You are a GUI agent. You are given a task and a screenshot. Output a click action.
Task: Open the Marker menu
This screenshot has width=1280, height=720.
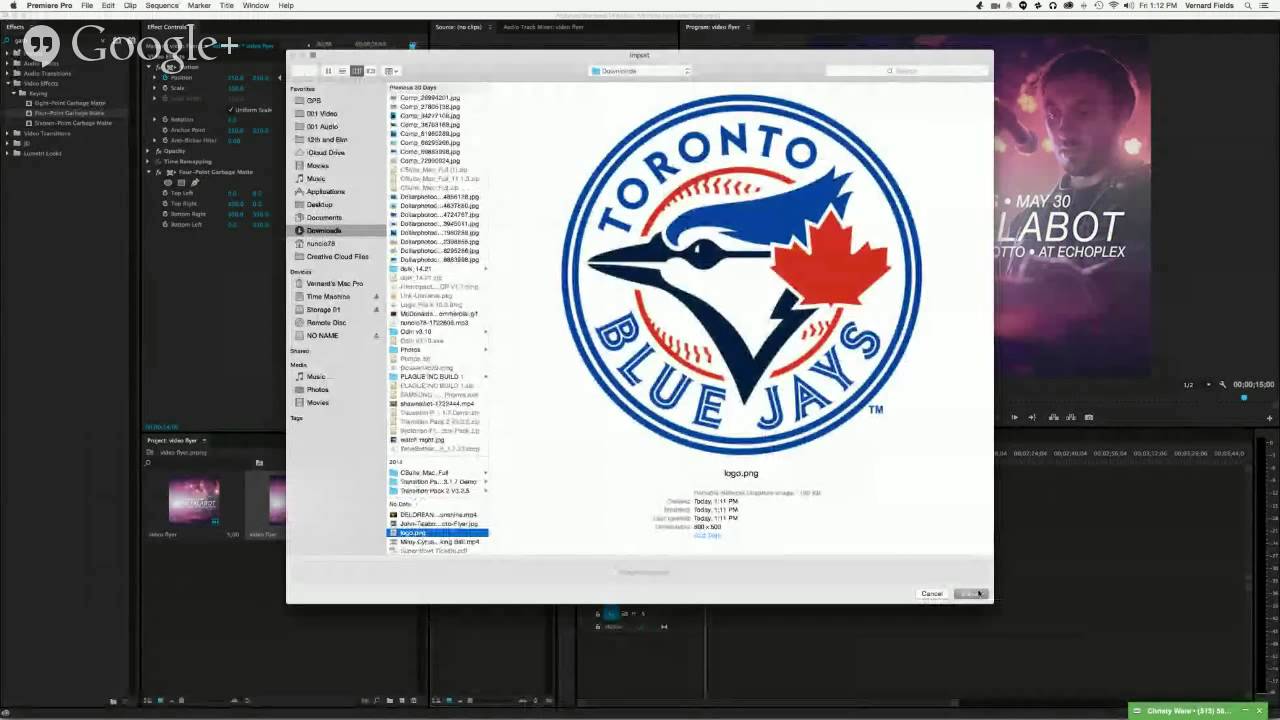pos(199,6)
